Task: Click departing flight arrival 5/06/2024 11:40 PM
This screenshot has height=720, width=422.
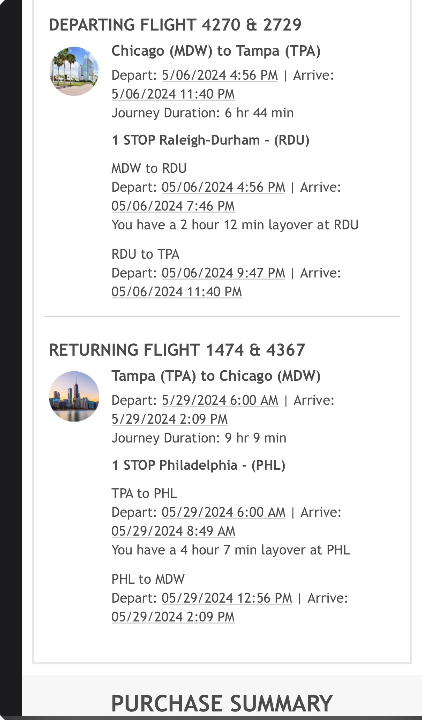Action: 173,94
